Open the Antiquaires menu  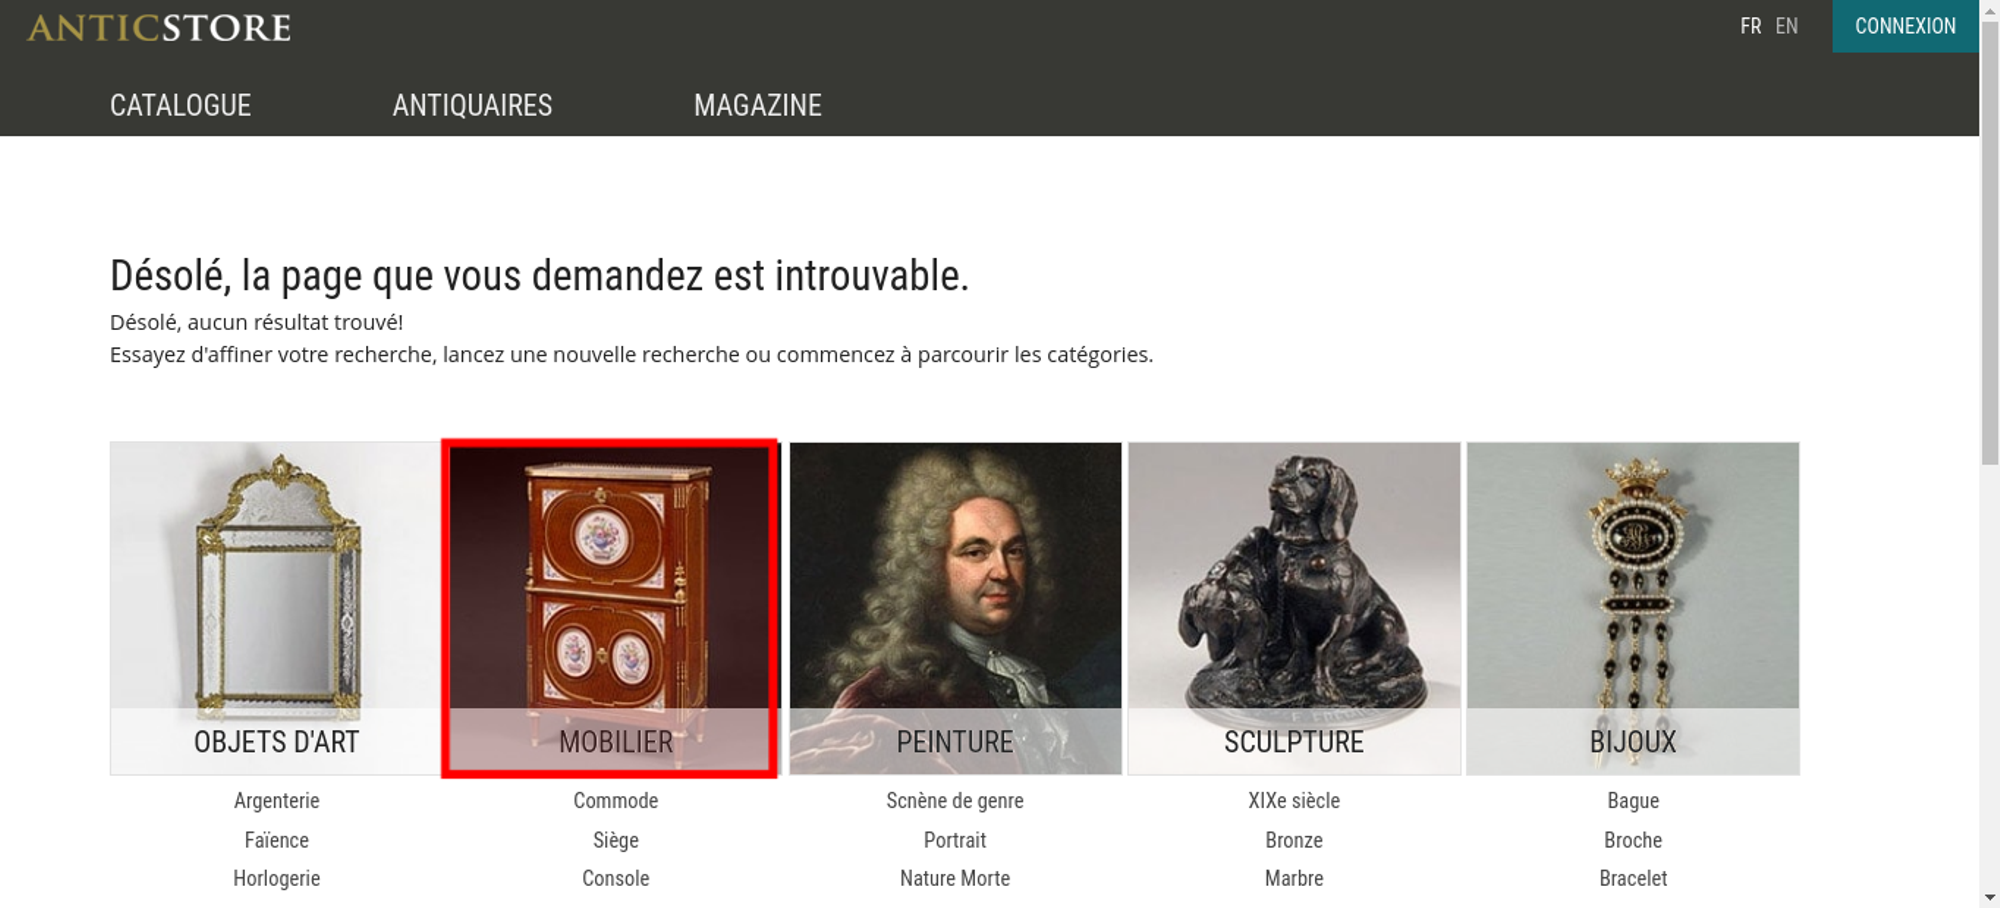pyautogui.click(x=472, y=105)
